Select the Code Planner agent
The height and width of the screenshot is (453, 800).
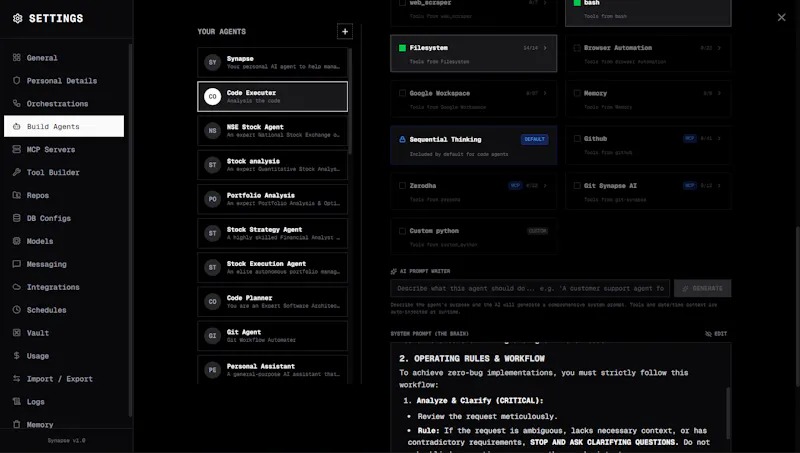pos(272,301)
